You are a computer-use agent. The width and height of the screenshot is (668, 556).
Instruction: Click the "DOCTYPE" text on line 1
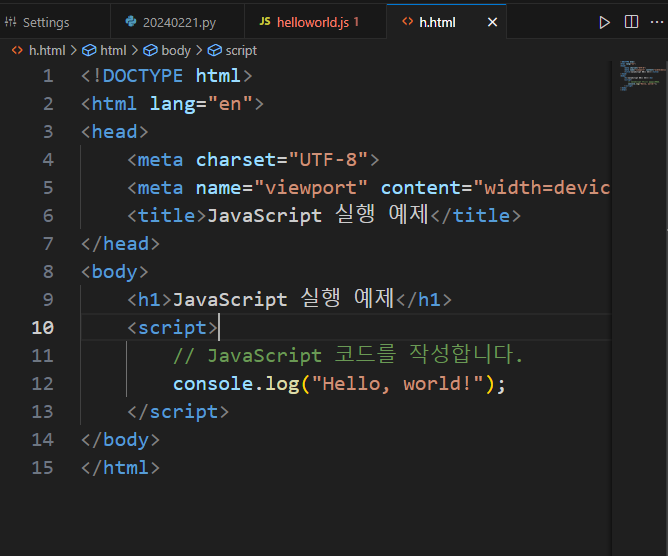pyautogui.click(x=143, y=76)
